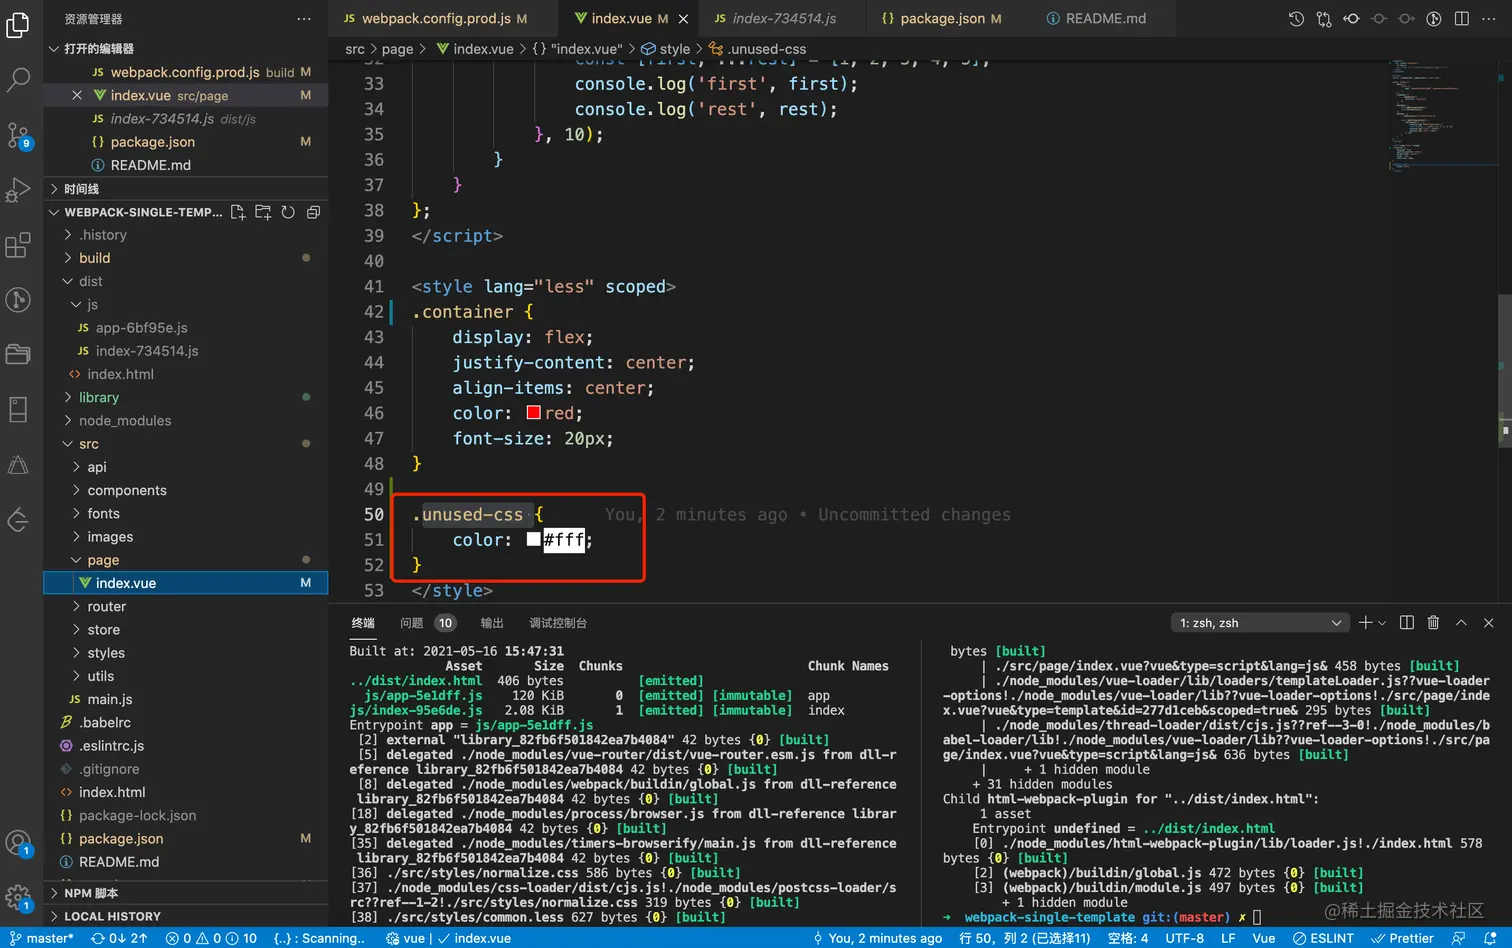Open app-6bf95e.js in dist/js folder
This screenshot has width=1512, height=948.
click(142, 328)
